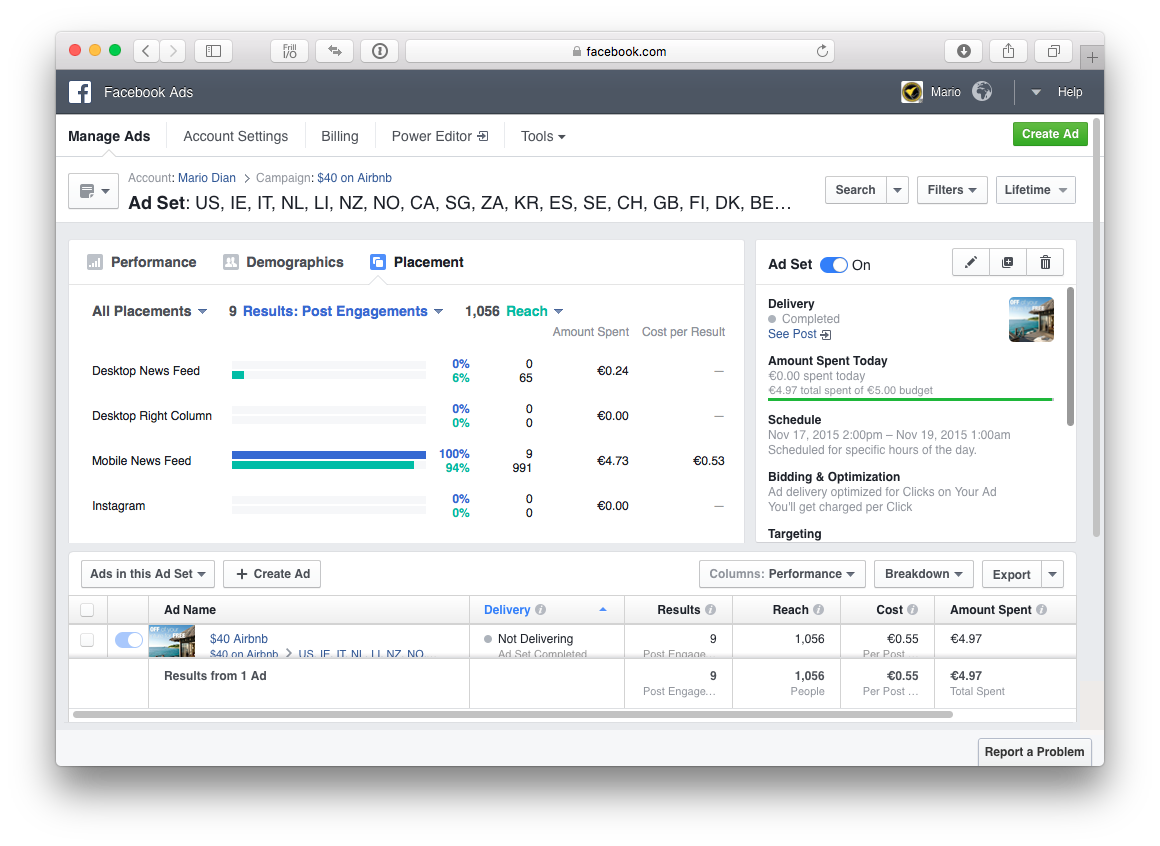The width and height of the screenshot is (1160, 846).
Task: Edit the ad set with the pencil icon
Action: click(971, 263)
